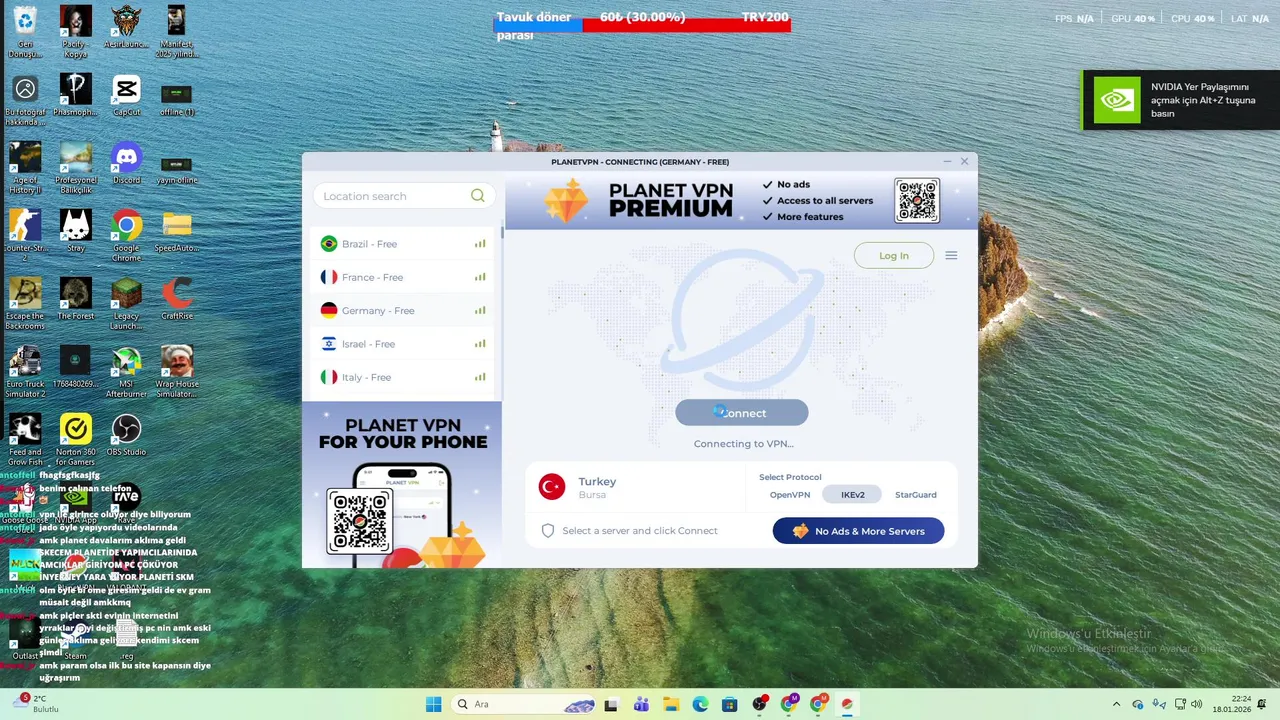This screenshot has height=720, width=1280.
Task: Open CraftRise desktop shortcut
Action: click(x=177, y=299)
